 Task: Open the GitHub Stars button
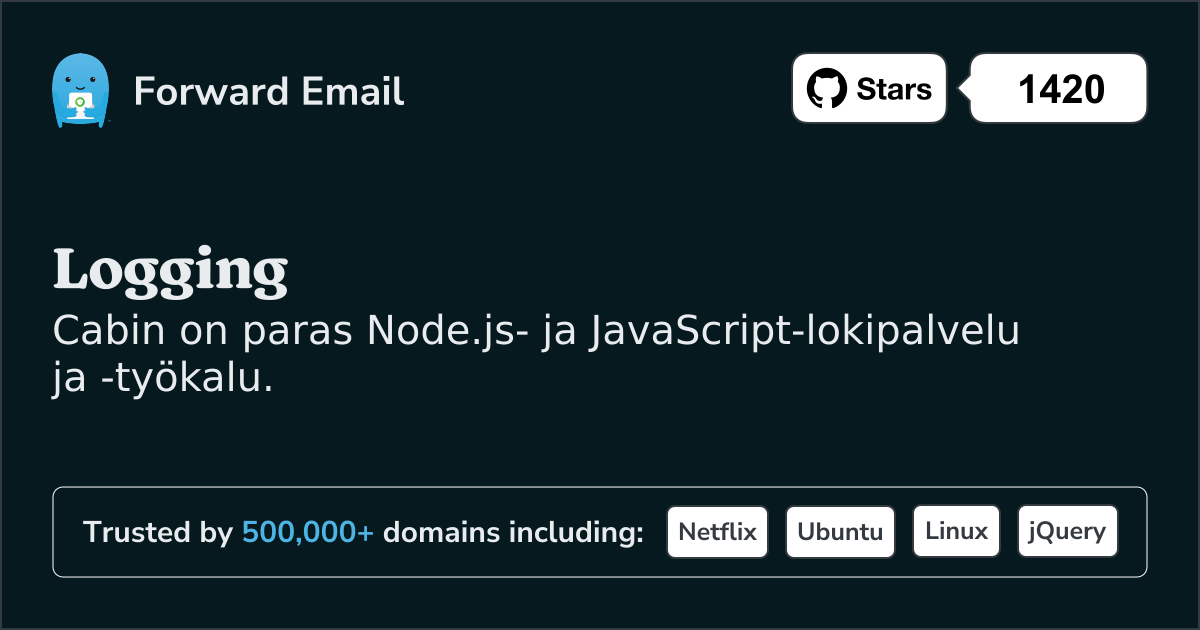[868, 88]
